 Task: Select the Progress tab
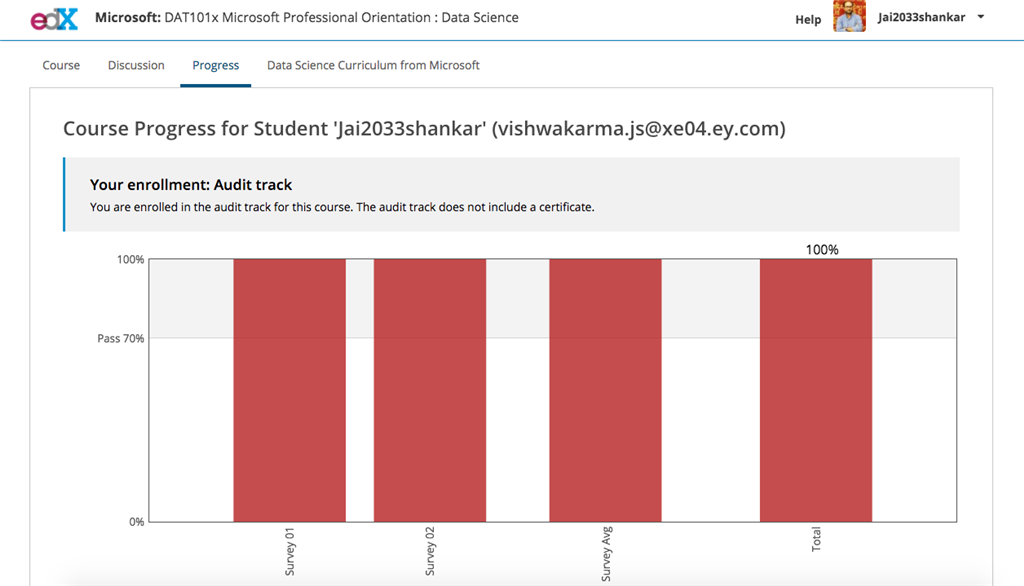point(216,65)
